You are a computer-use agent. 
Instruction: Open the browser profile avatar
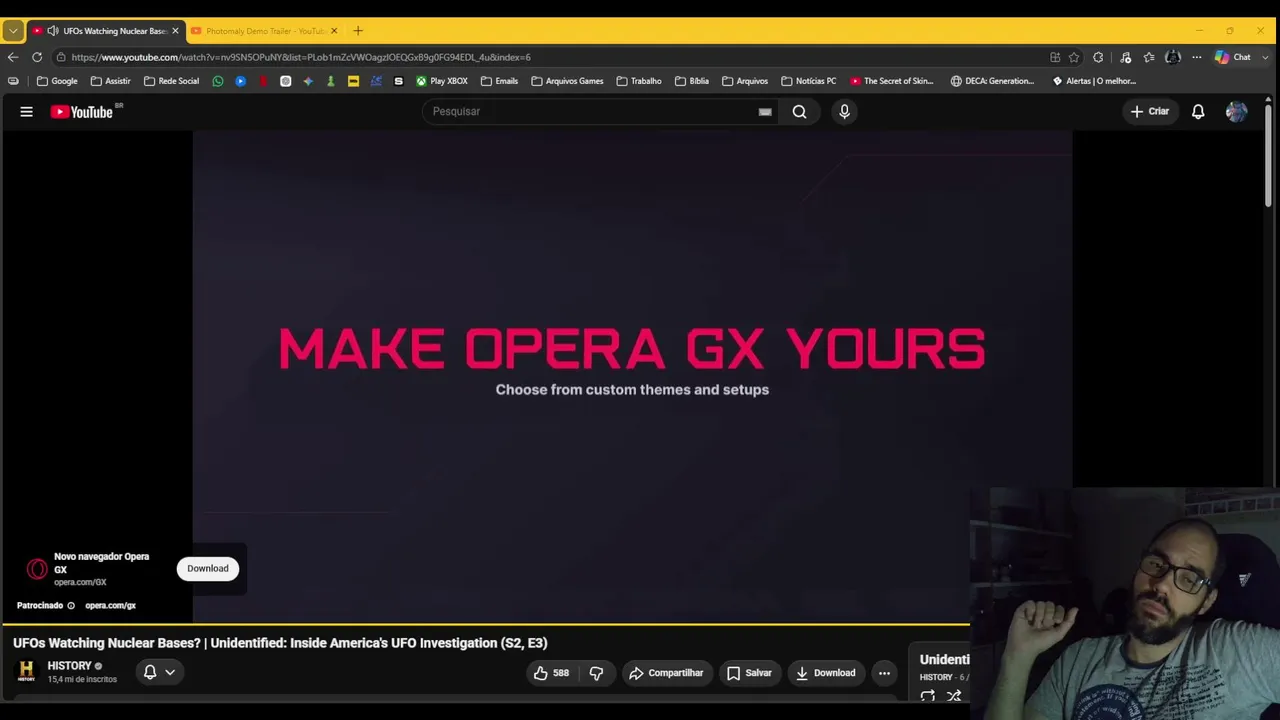pyautogui.click(x=1173, y=57)
